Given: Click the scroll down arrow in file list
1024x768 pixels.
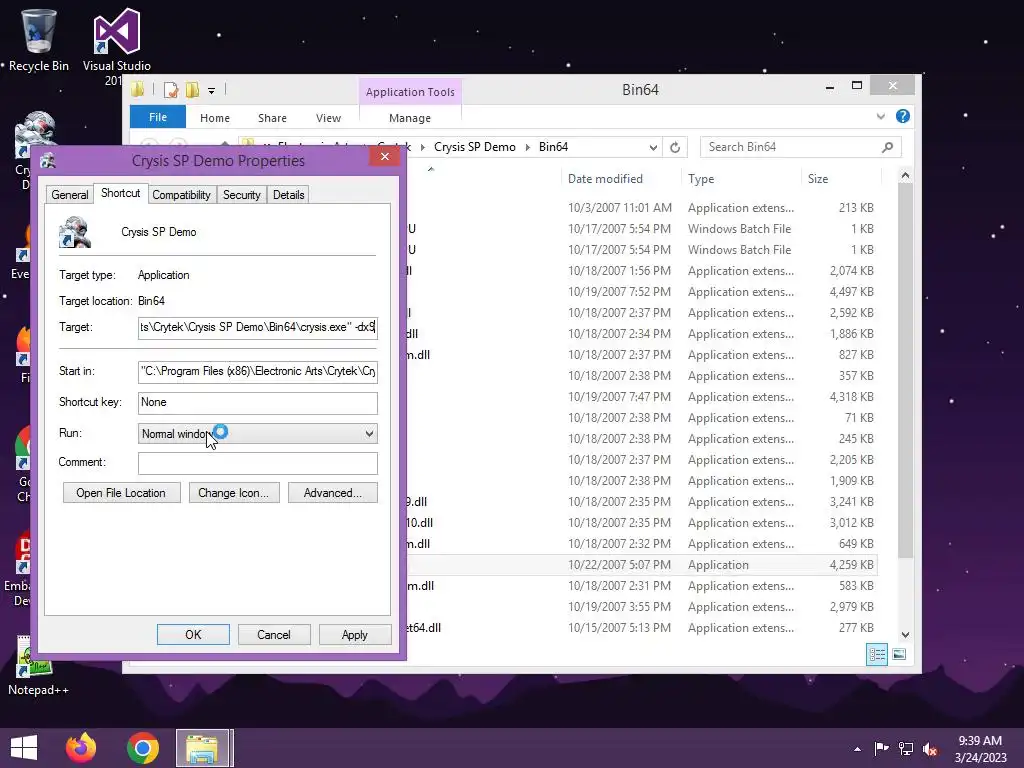Looking at the screenshot, I should [905, 635].
